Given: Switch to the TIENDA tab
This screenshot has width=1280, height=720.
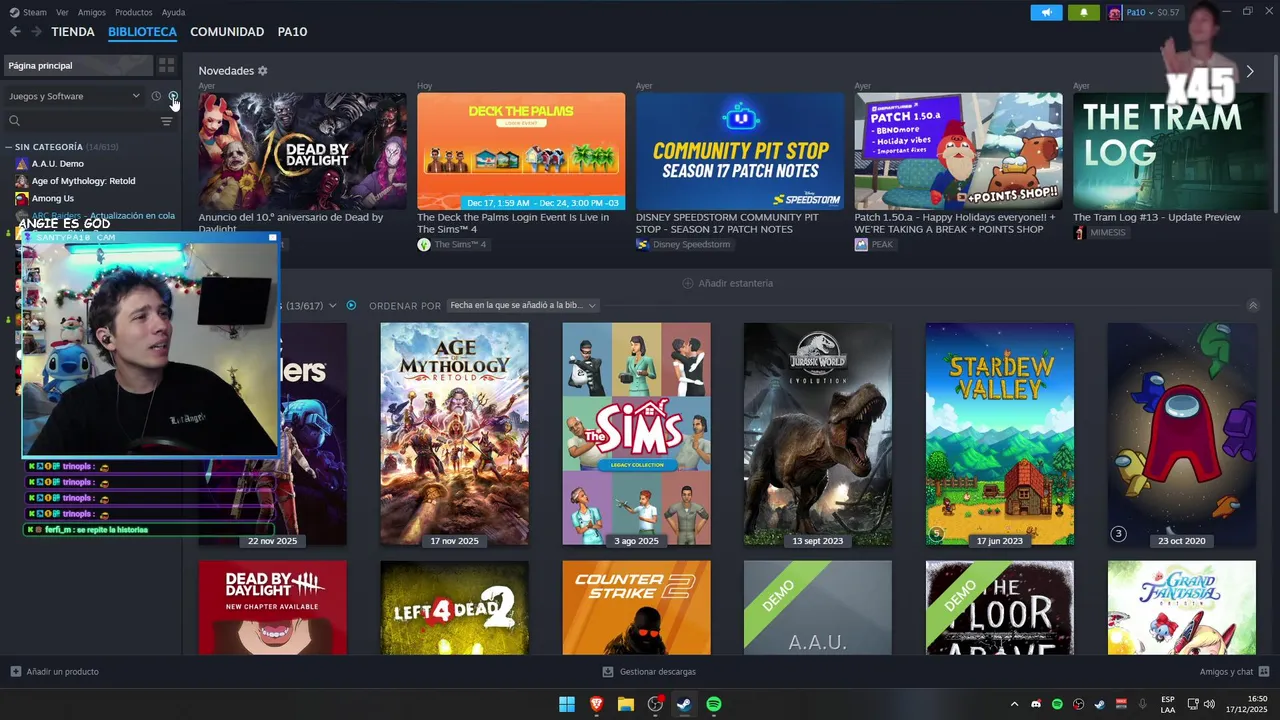Looking at the screenshot, I should tap(73, 32).
